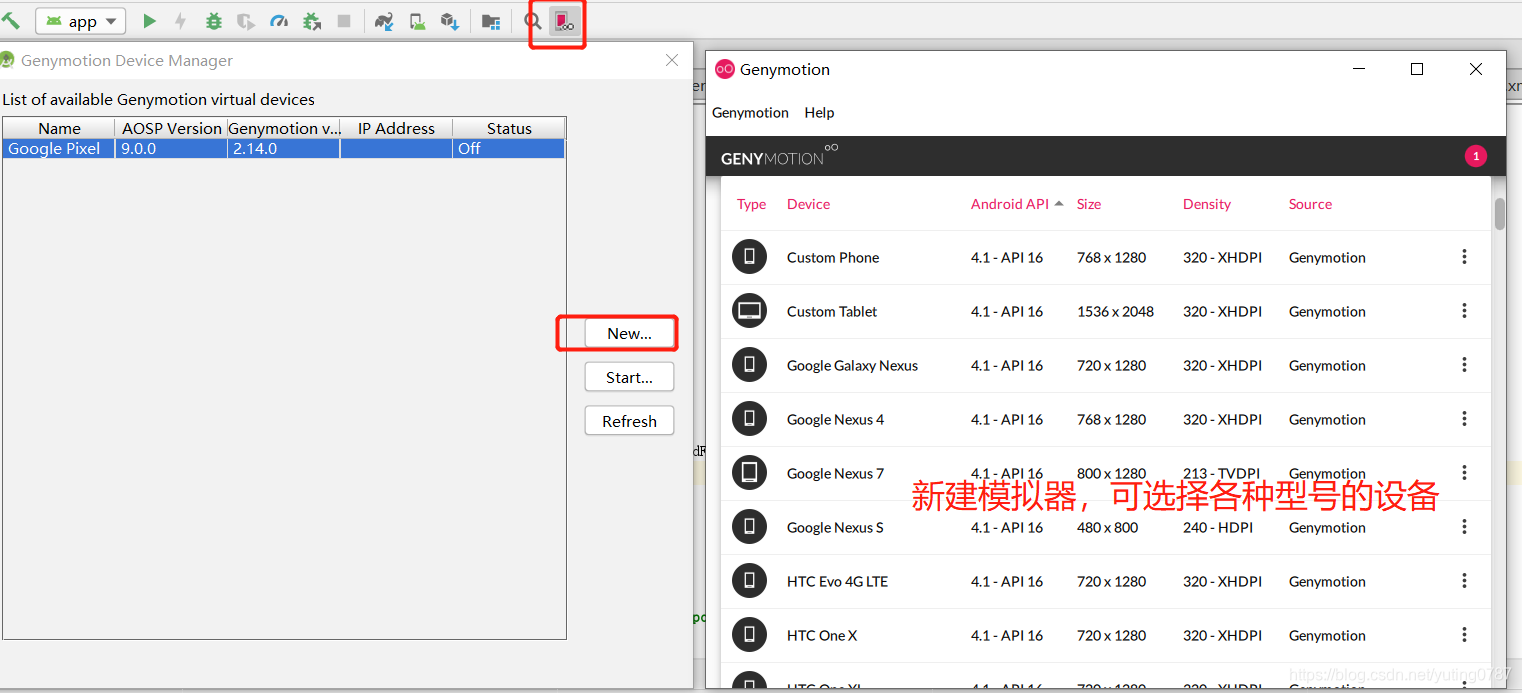Open Google Nexus S three-dot menu

coord(1464,527)
